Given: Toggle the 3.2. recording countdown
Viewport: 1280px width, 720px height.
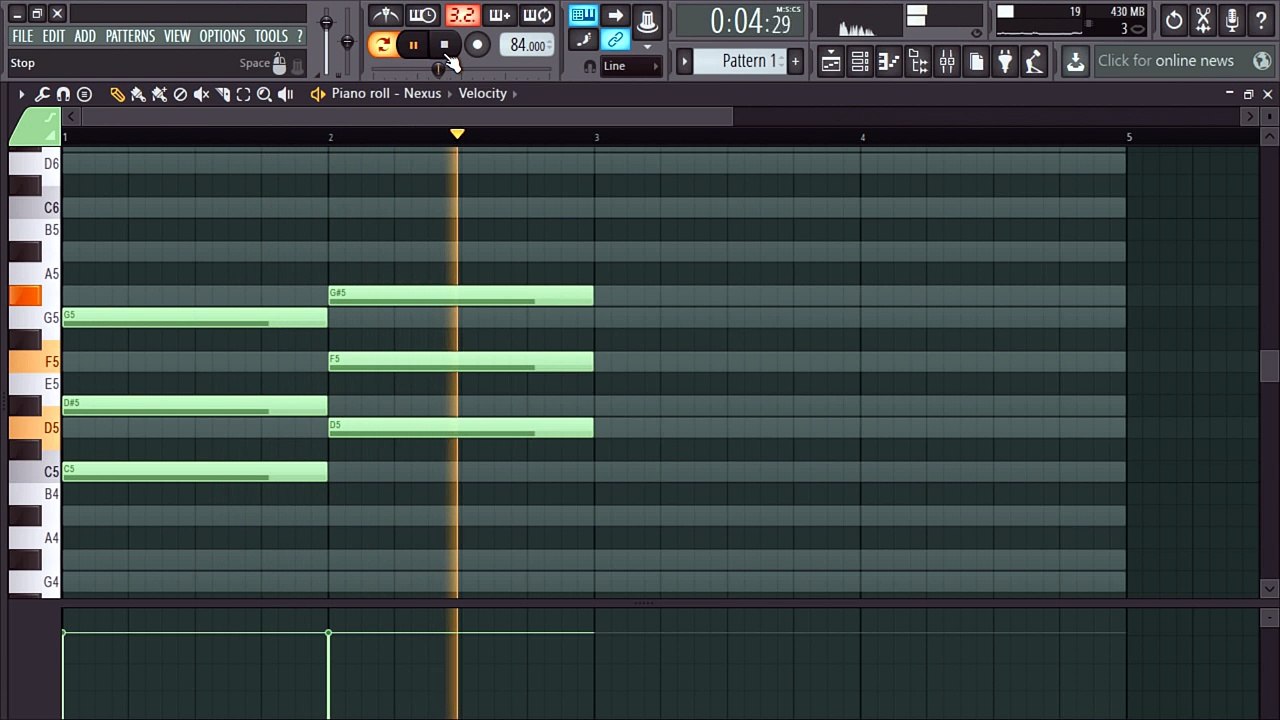Looking at the screenshot, I should click(461, 15).
